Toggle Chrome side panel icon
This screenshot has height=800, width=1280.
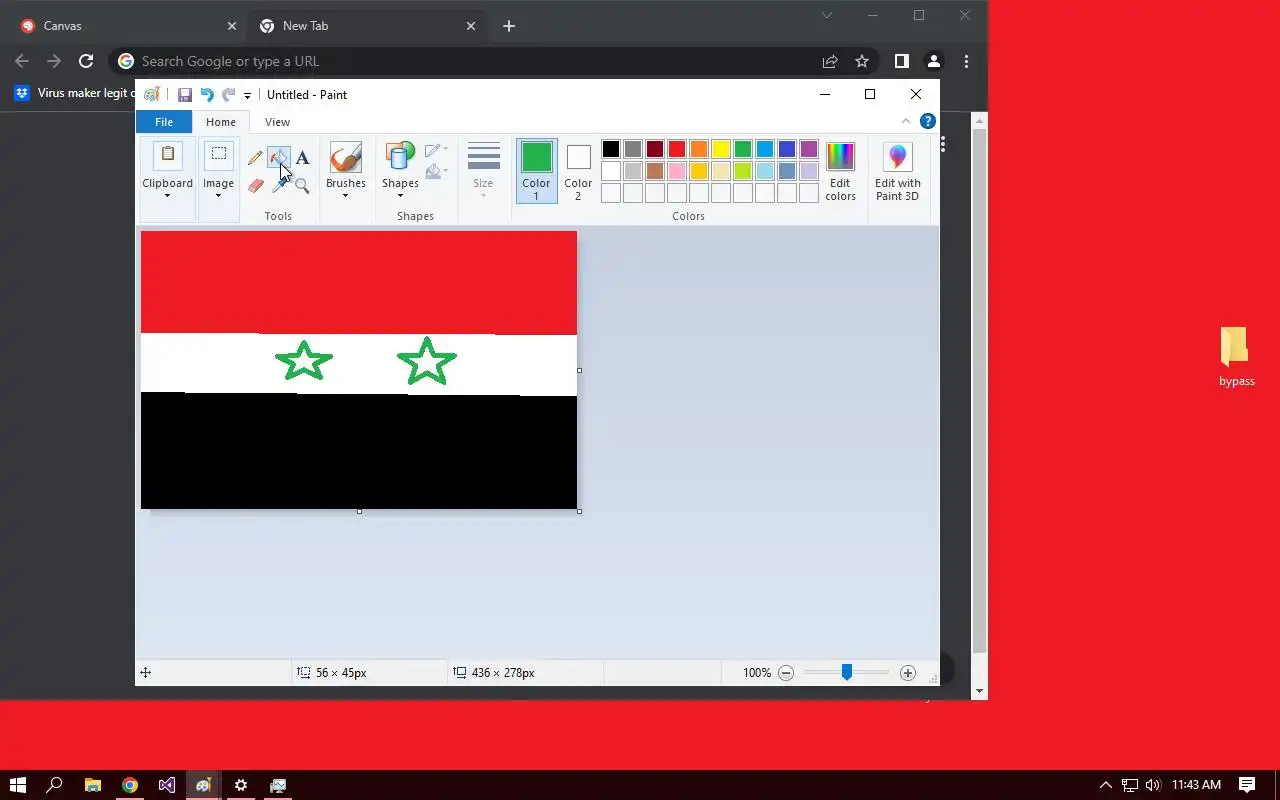pos(901,61)
